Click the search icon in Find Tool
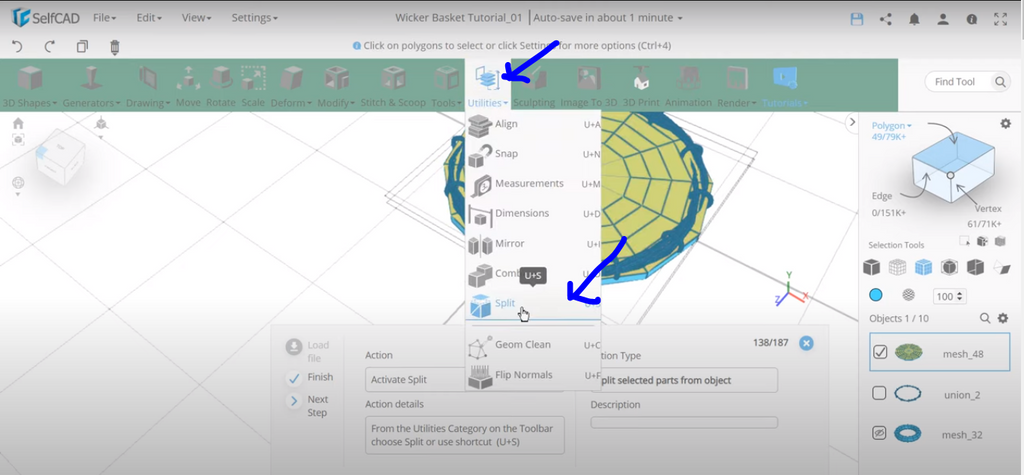1024x475 pixels. (1000, 82)
